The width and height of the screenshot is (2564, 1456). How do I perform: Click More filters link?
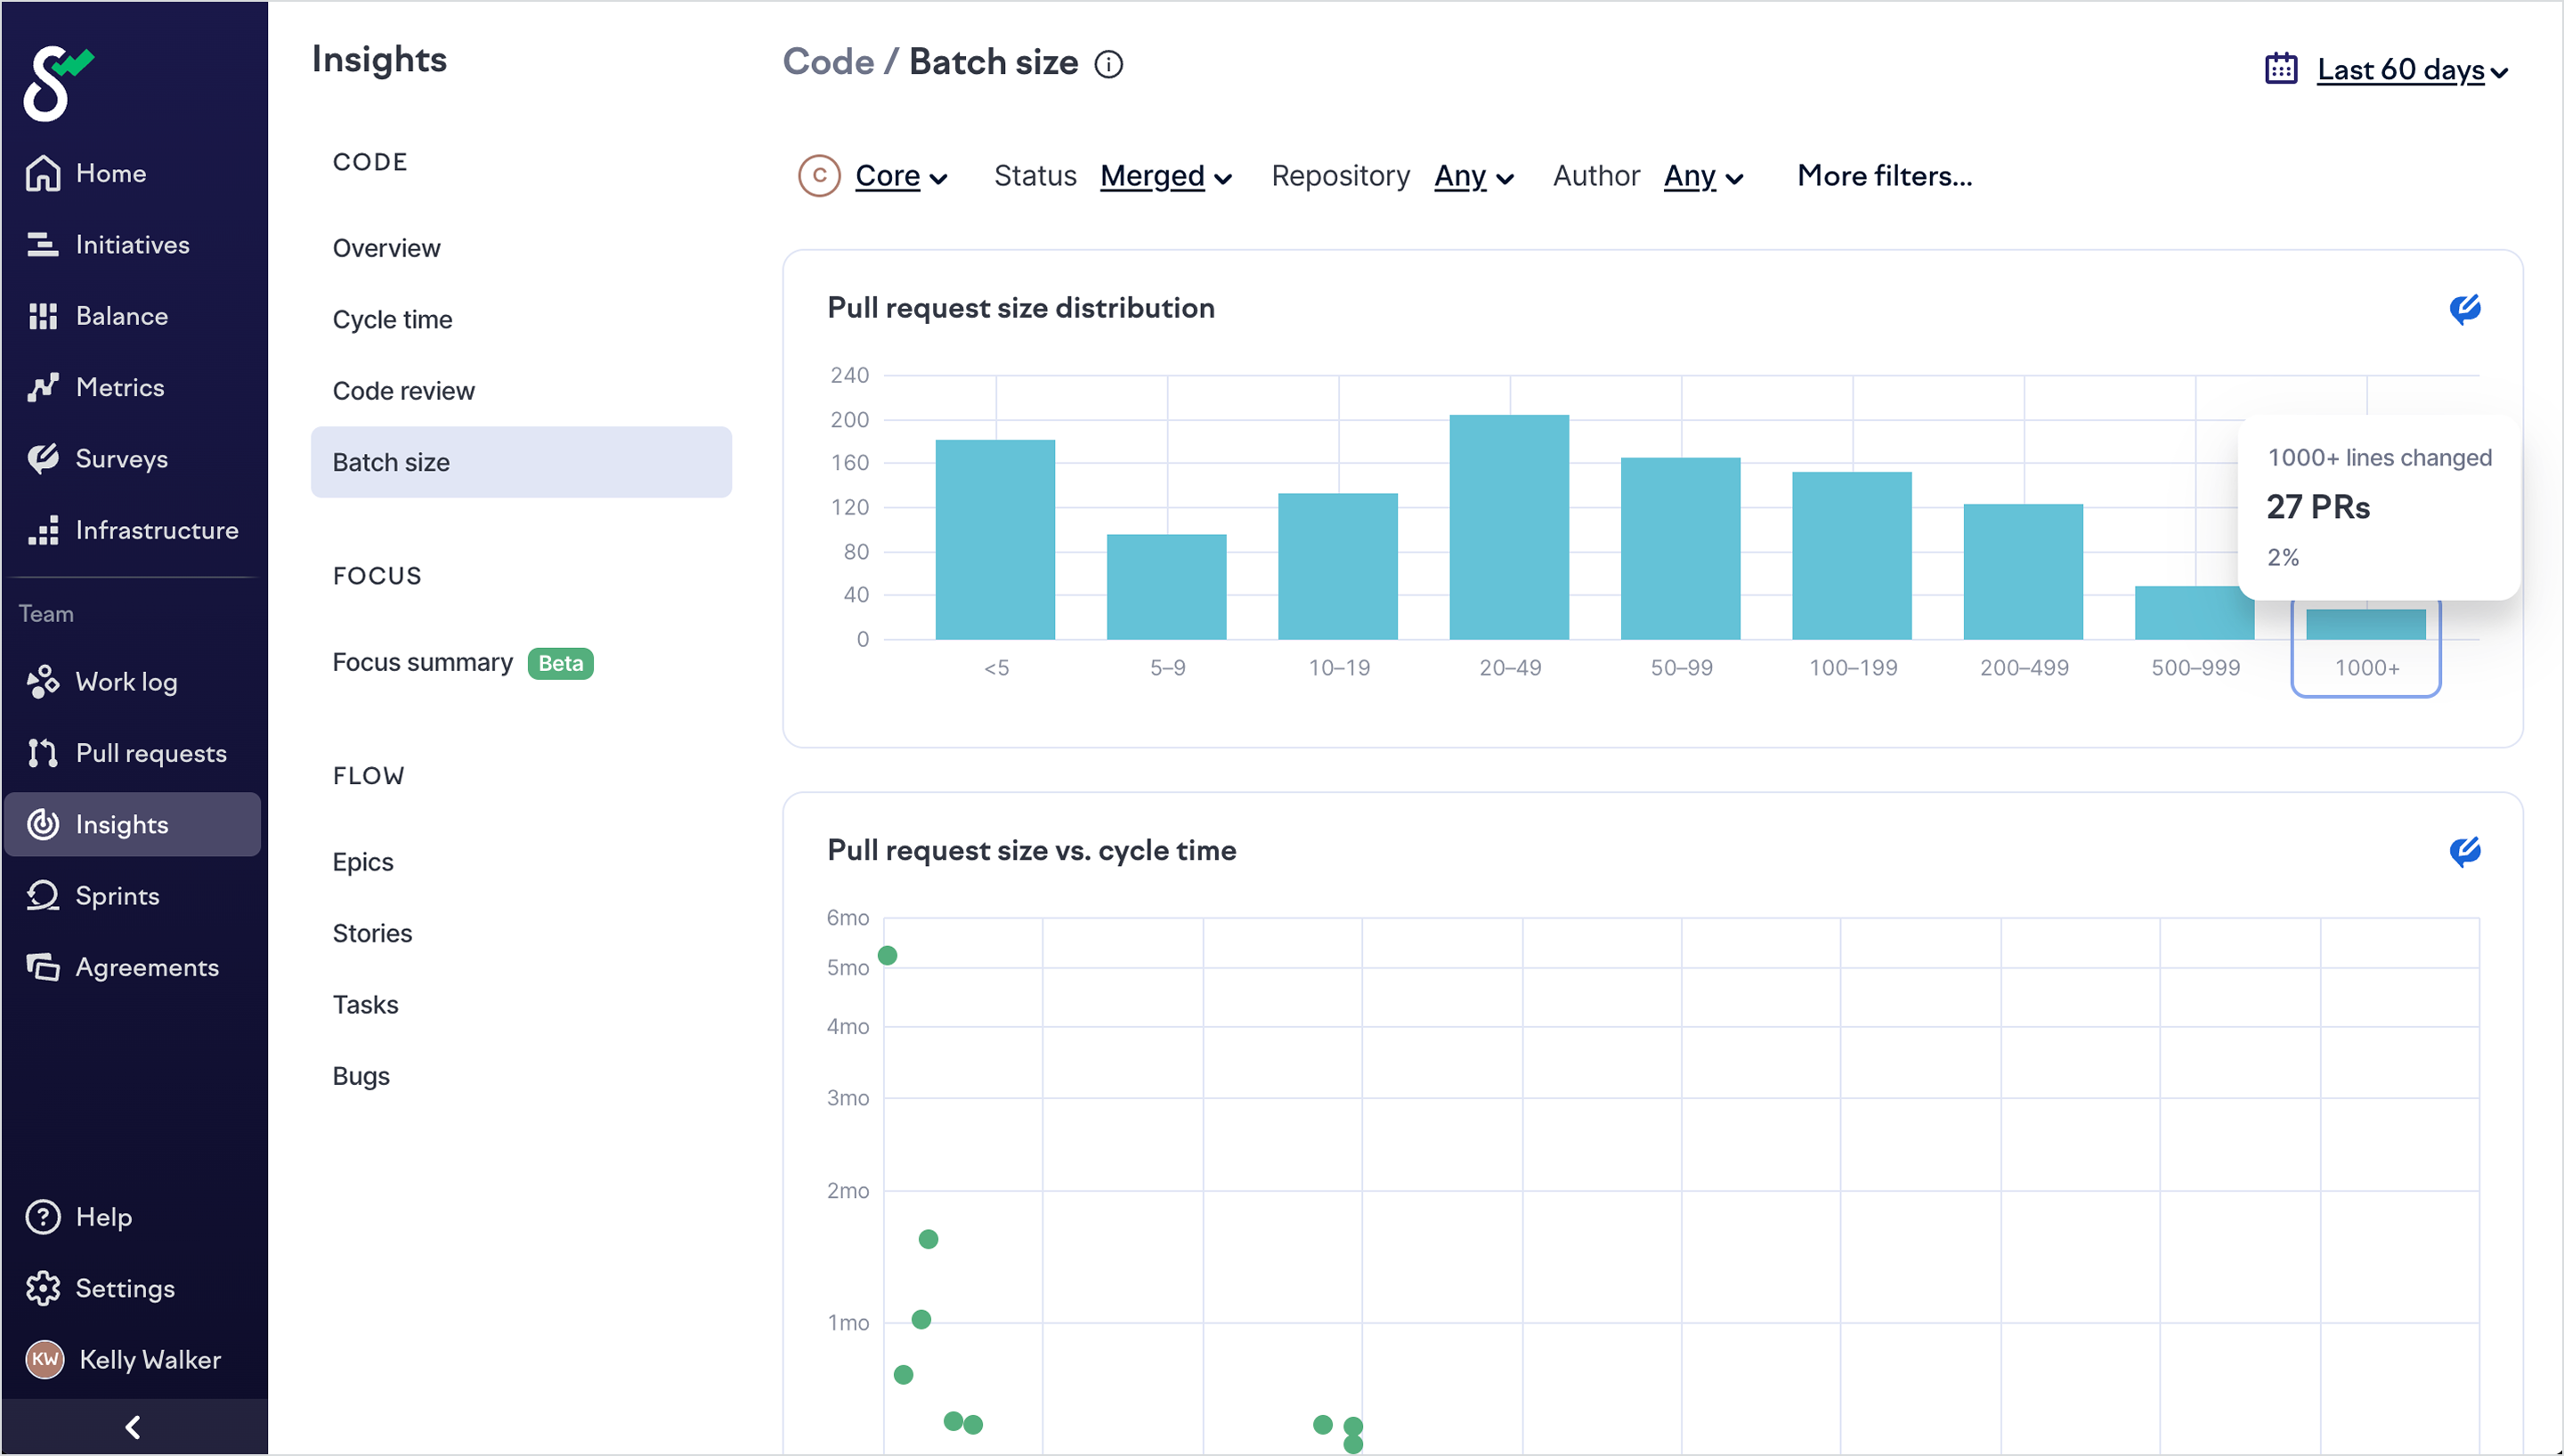[x=1884, y=177]
